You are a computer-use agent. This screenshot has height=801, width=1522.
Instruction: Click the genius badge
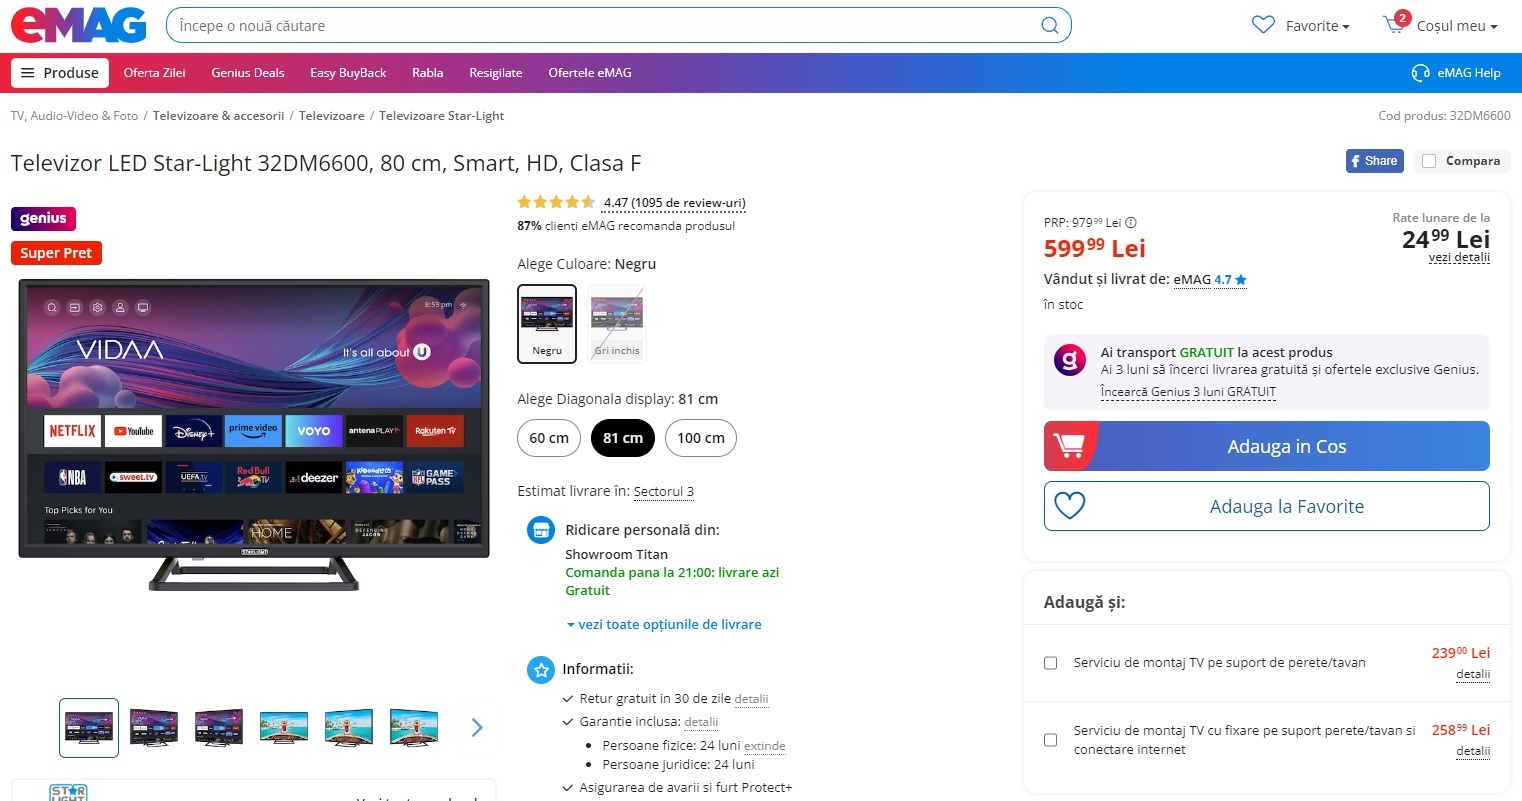43,218
